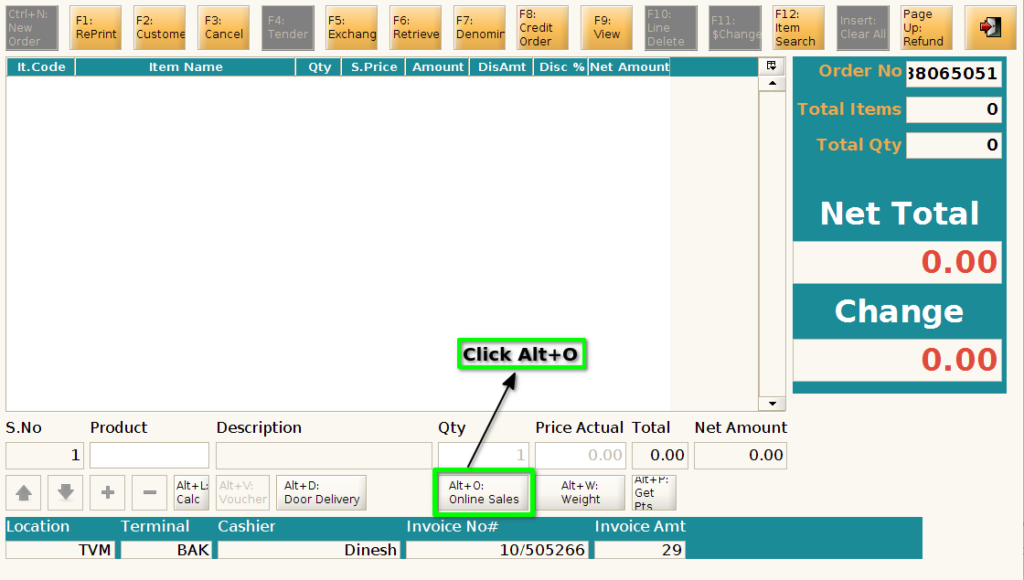The width and height of the screenshot is (1024, 580).
Task: Click Alt+O Online Sales button
Action: [x=484, y=492]
